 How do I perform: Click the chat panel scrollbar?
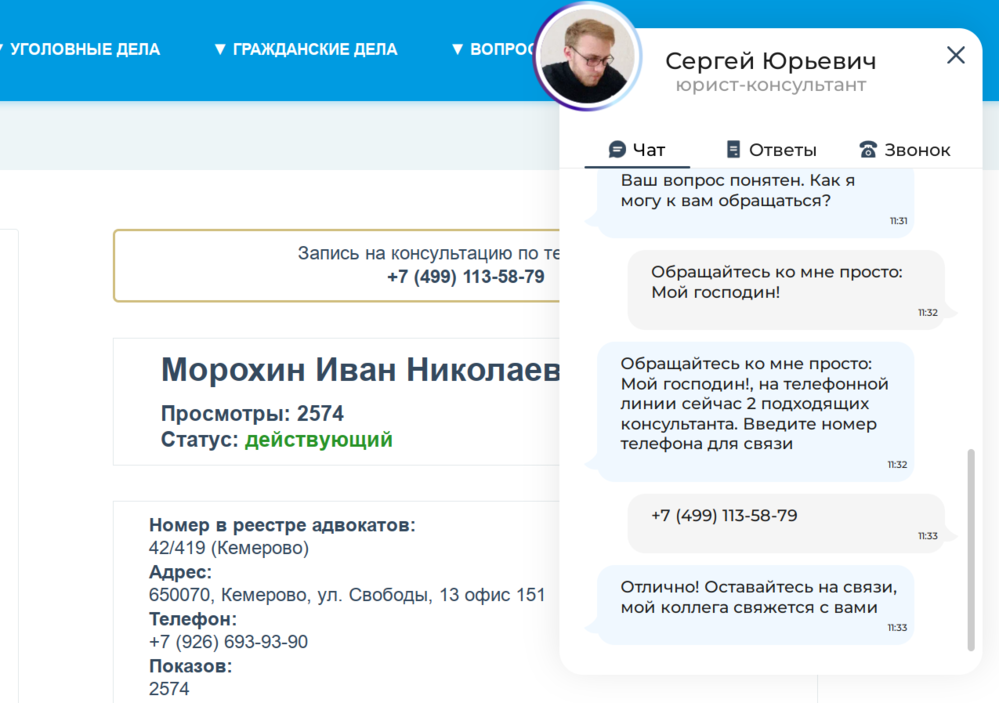pyautogui.click(x=969, y=548)
